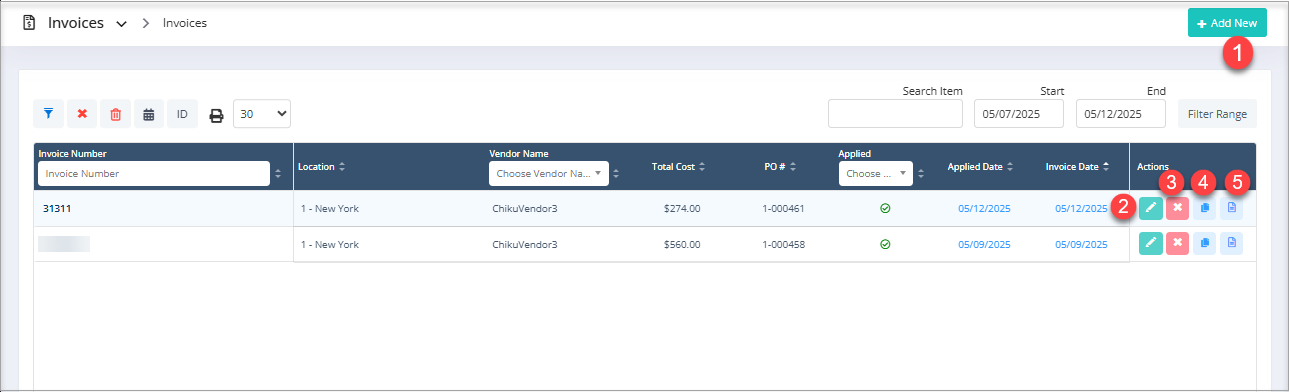The width and height of the screenshot is (1289, 392).
Task: Click the Filter Range button
Action: tap(1217, 114)
